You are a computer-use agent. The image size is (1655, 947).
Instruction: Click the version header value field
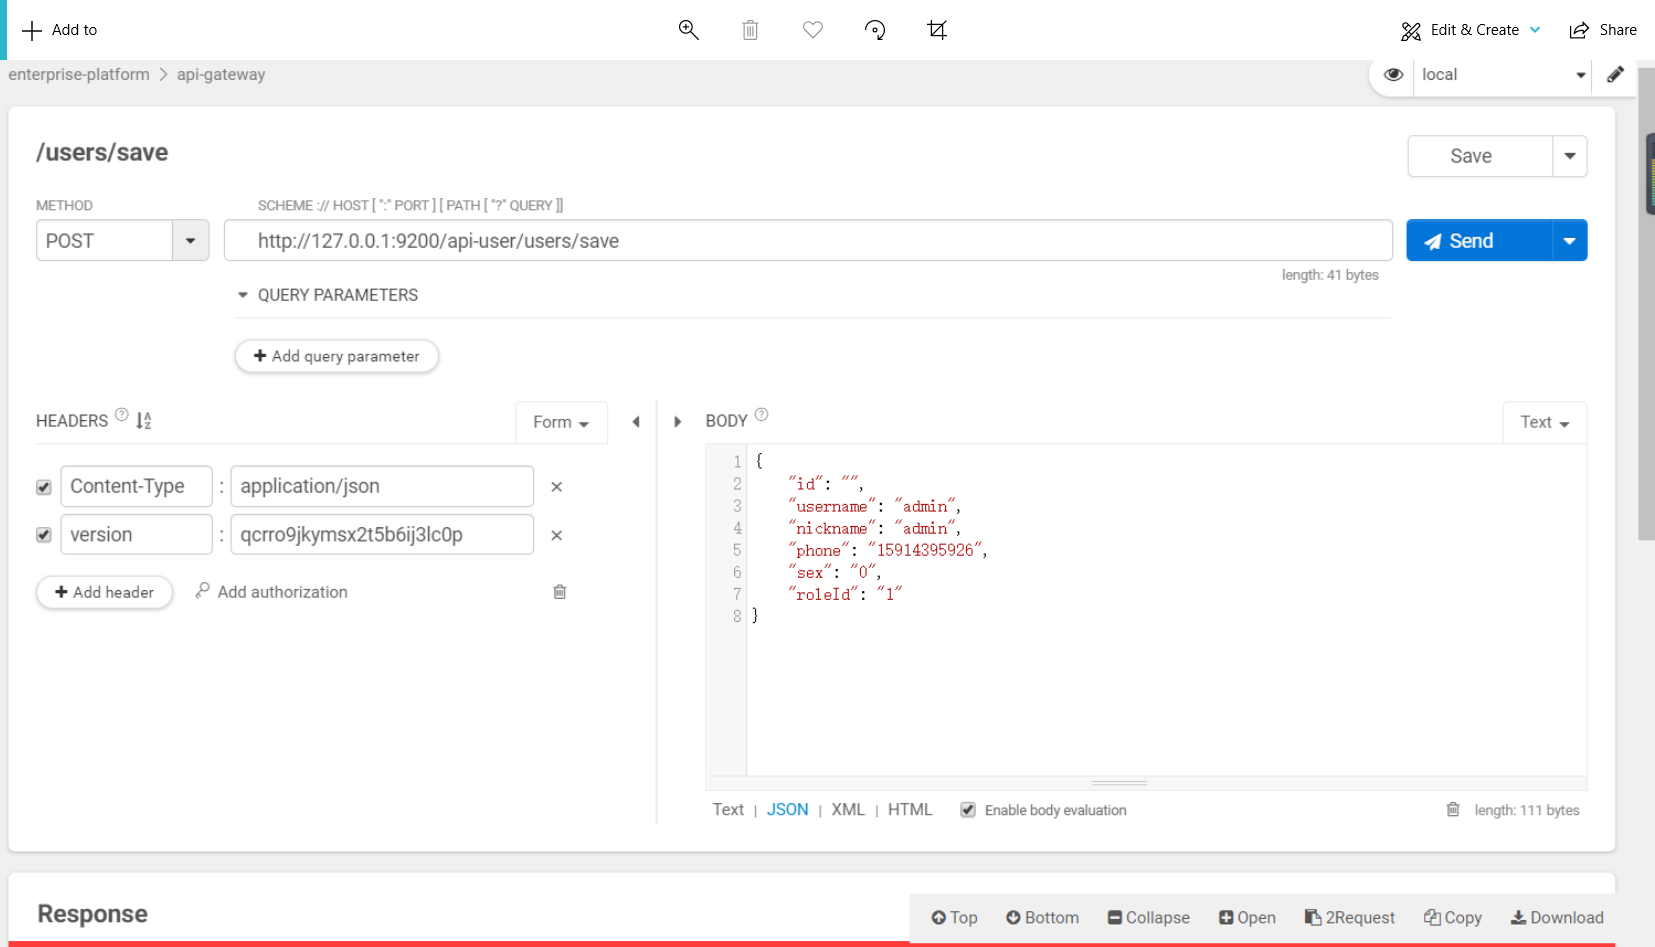click(x=382, y=534)
